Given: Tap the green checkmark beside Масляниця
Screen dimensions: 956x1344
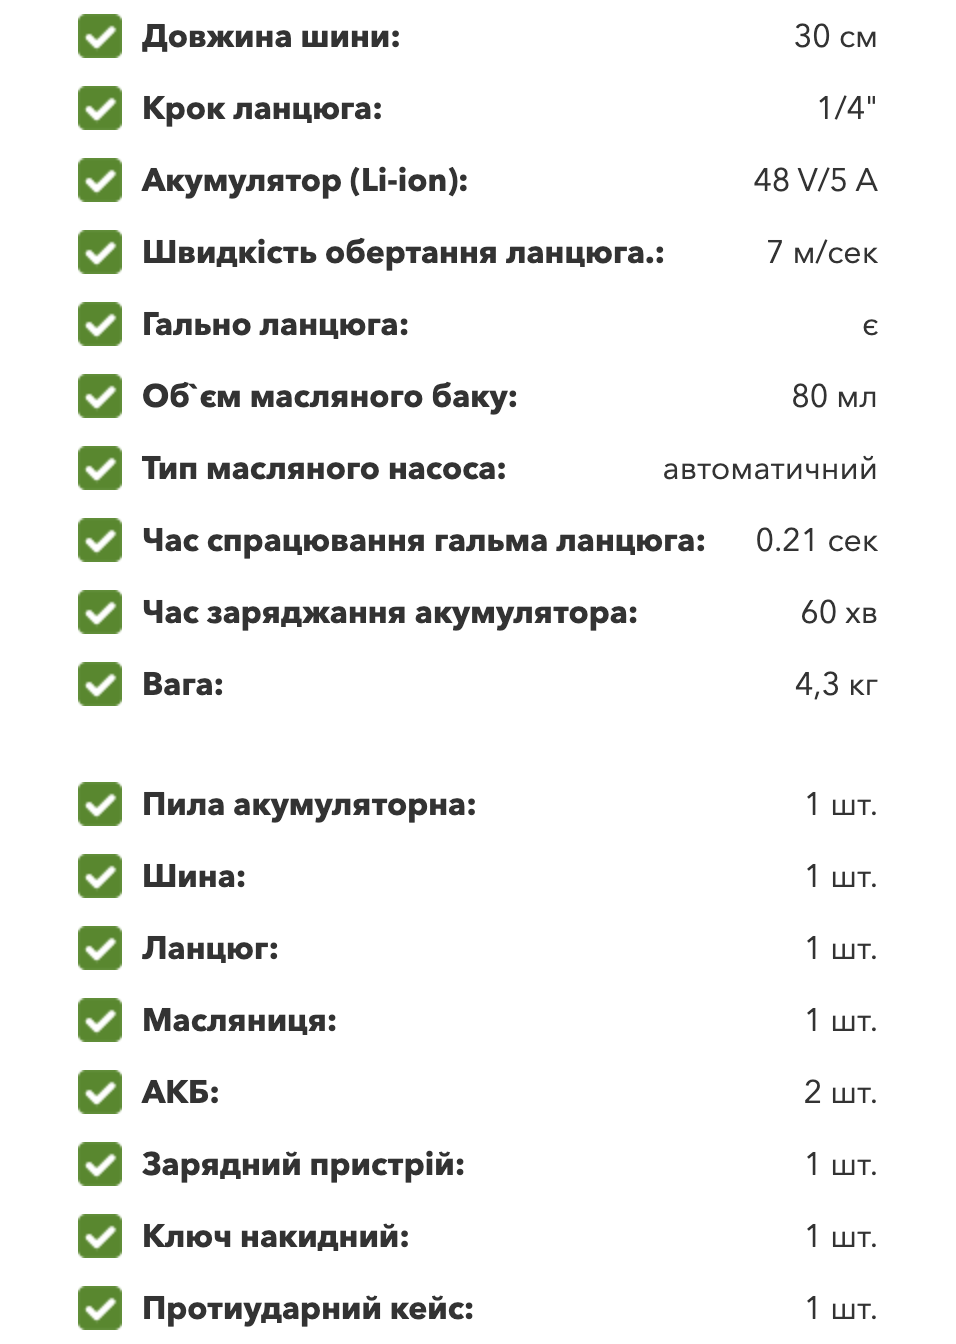Looking at the screenshot, I should coord(100,1021).
